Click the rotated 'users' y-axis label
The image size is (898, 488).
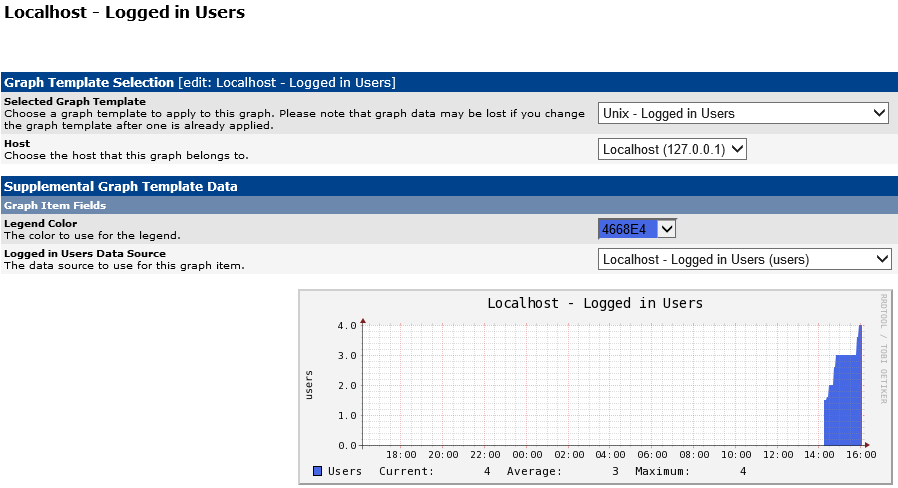309,385
